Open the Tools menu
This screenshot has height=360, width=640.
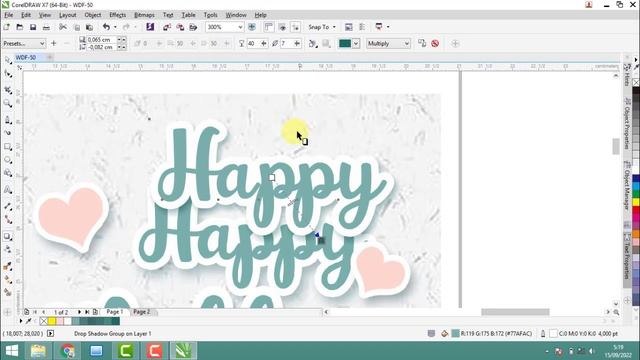(210, 15)
